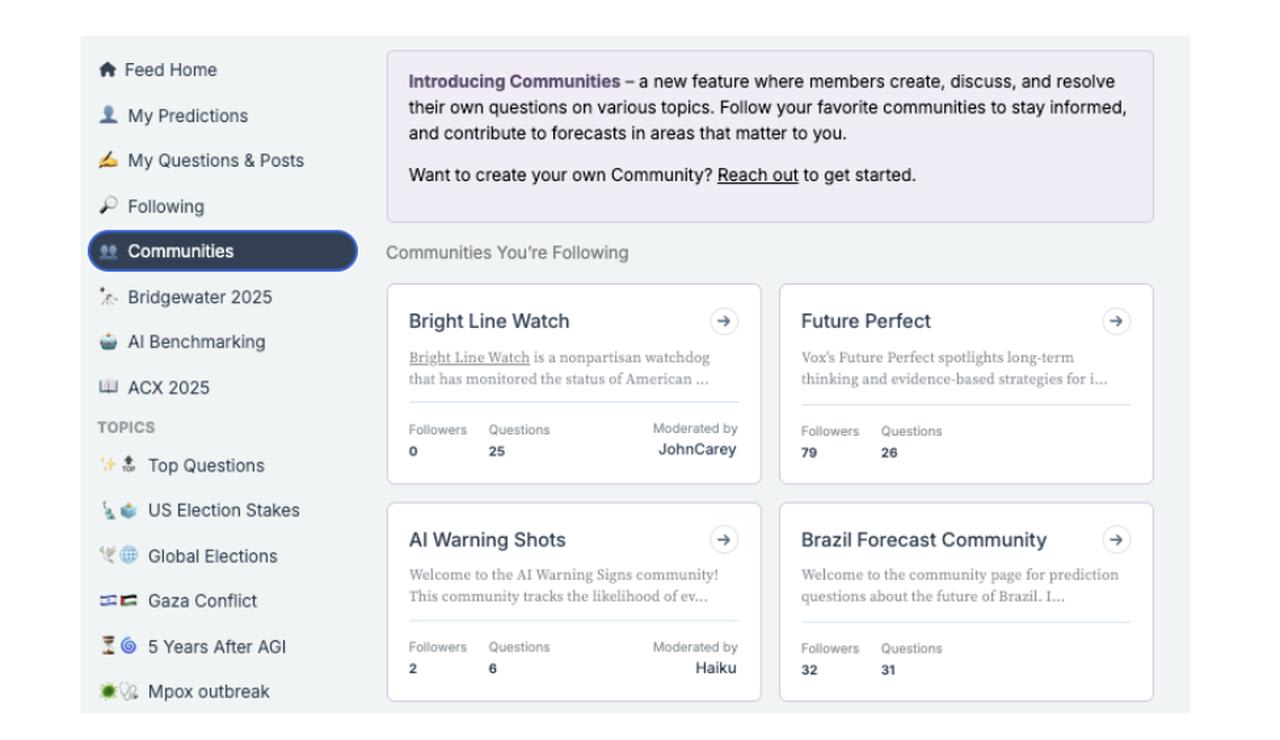
Task: Click the AI Benchmarking icon in sidebar
Action: 108,342
